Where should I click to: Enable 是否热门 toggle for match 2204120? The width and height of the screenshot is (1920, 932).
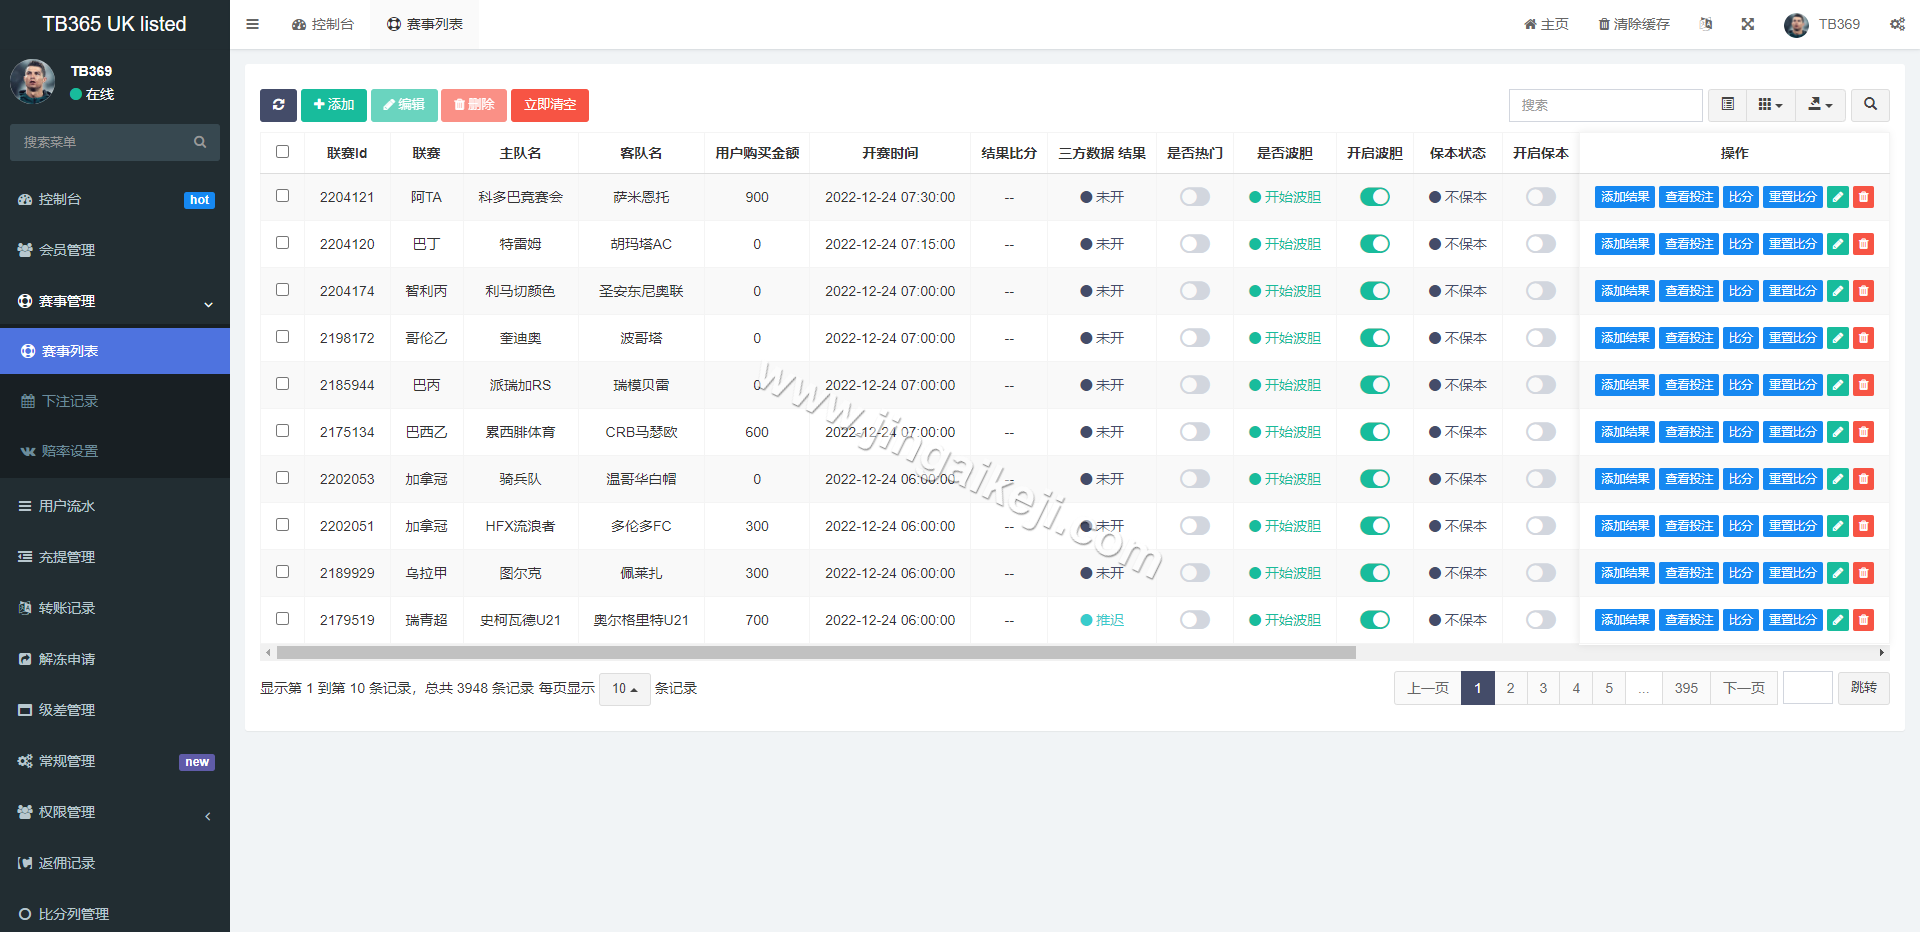pos(1194,243)
